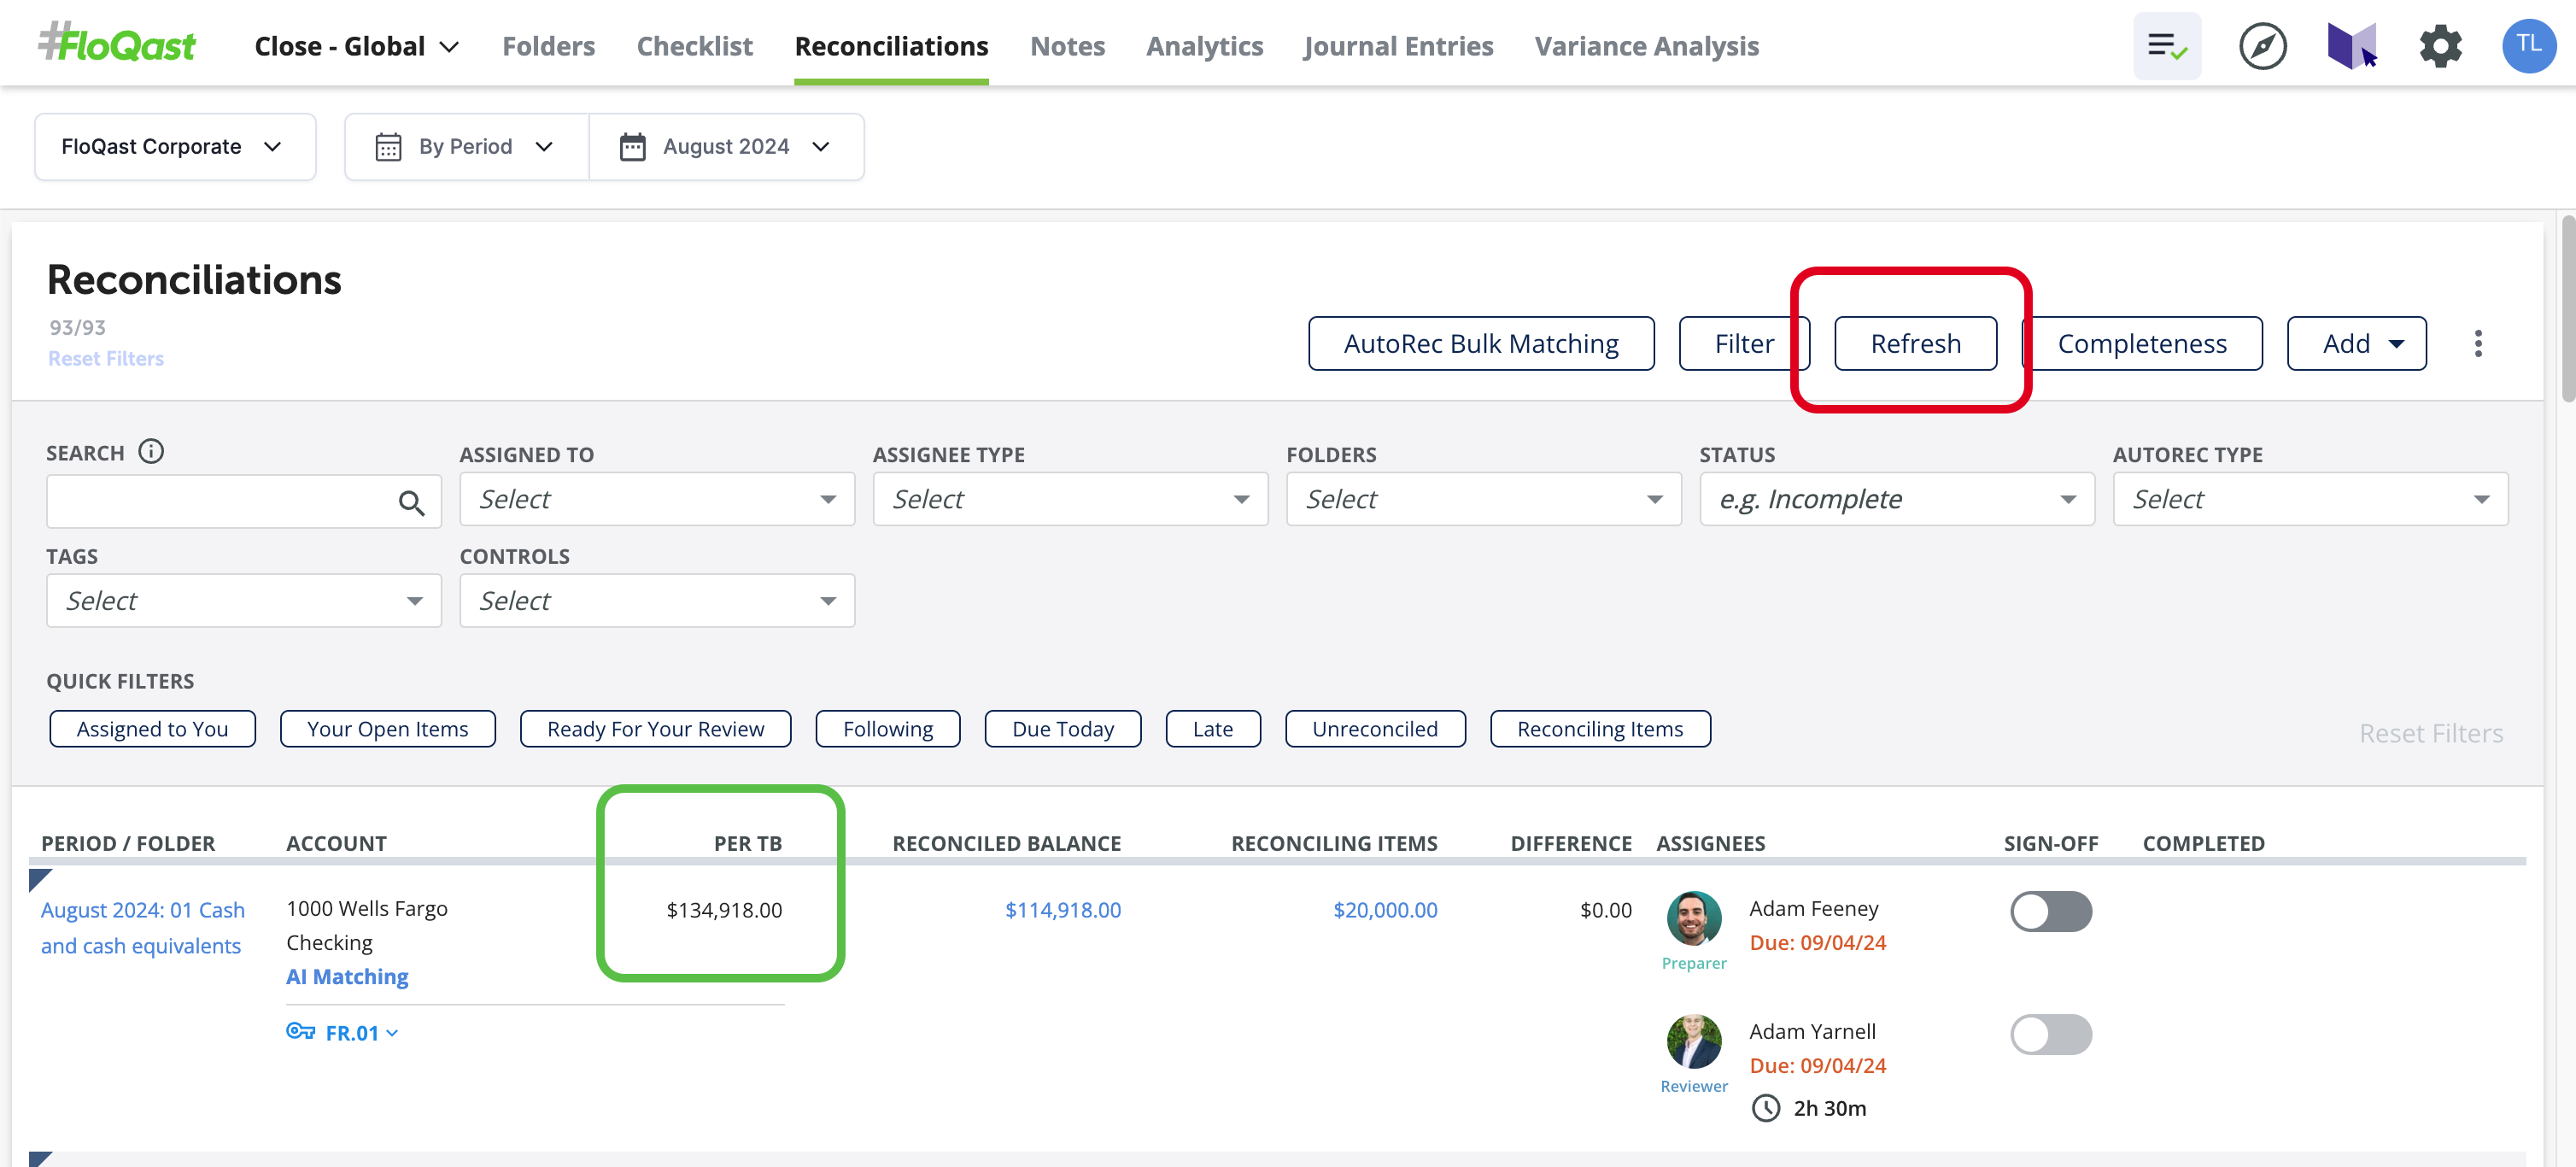2576x1167 pixels.
Task: Go to the Notes tab
Action: [x=1067, y=46]
